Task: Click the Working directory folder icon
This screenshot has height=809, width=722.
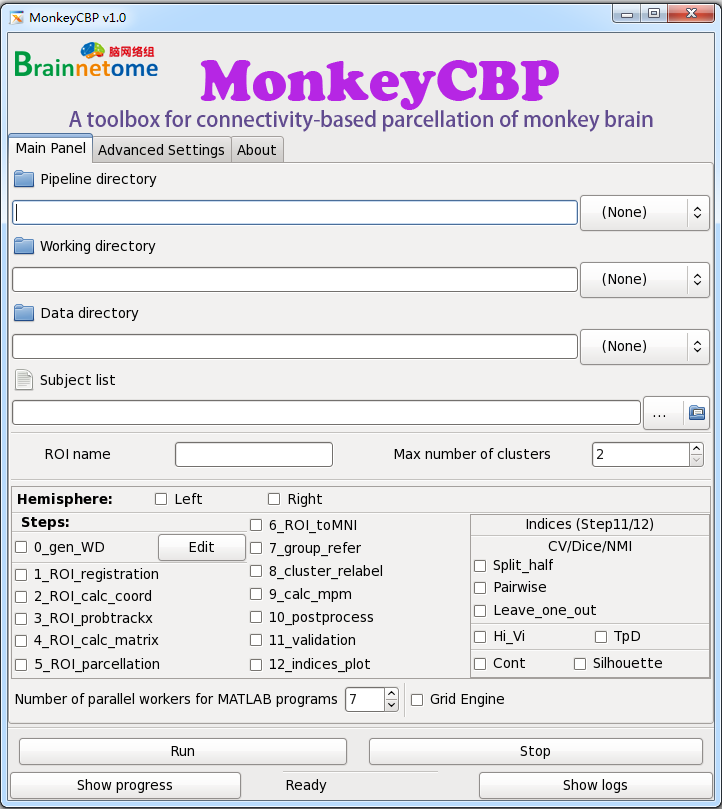Action: [24, 246]
